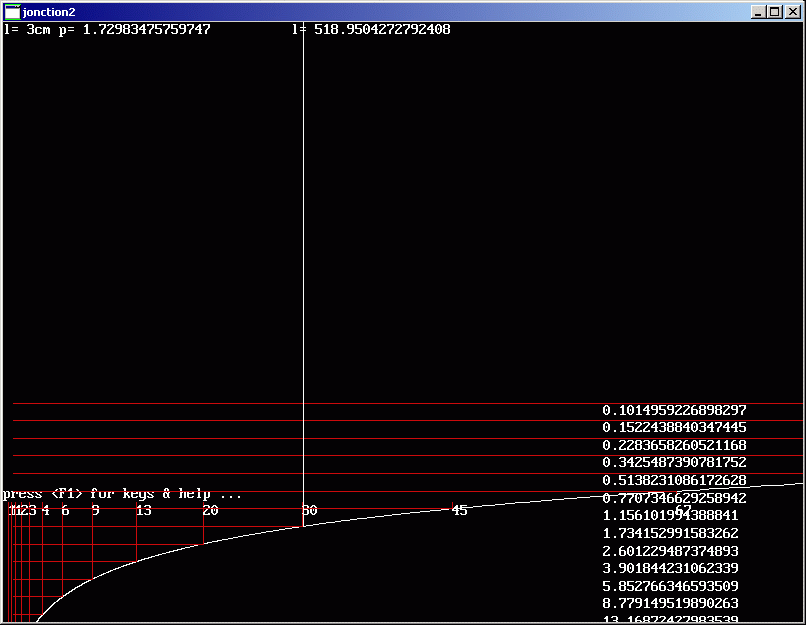Click the l= 518.9504272792408 readout
Image resolution: width=806 pixels, height=625 pixels.
click(x=371, y=30)
